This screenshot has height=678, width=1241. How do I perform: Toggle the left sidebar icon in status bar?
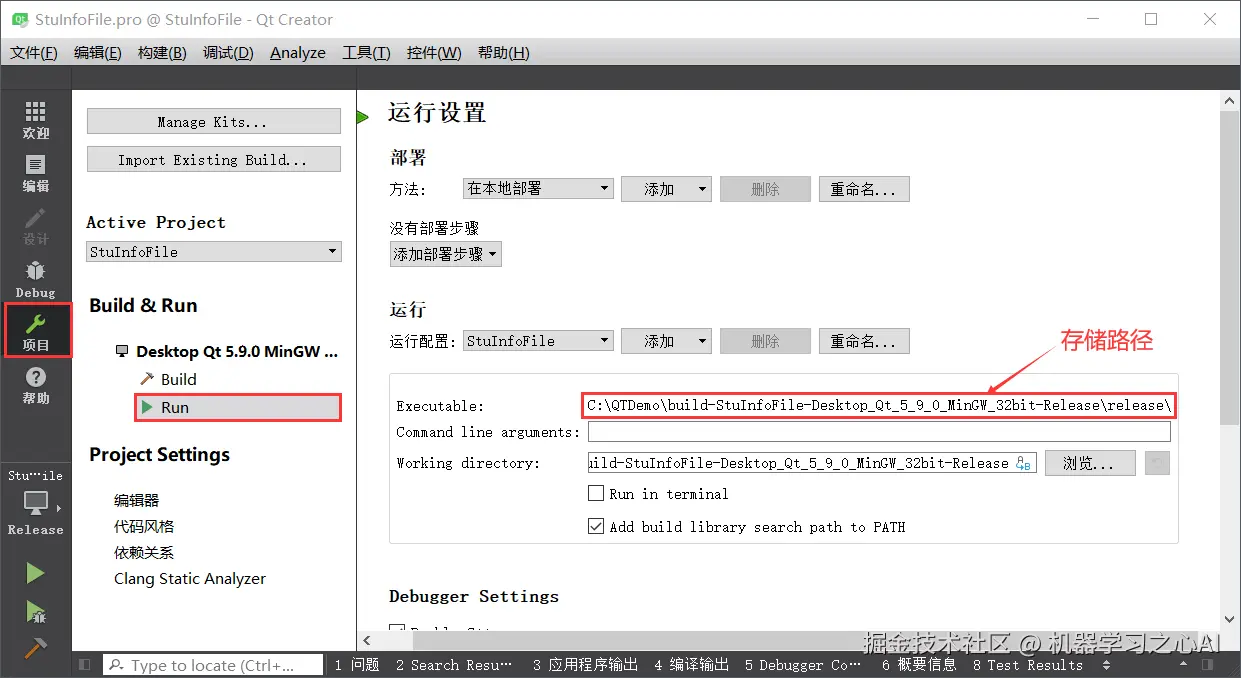point(84,664)
